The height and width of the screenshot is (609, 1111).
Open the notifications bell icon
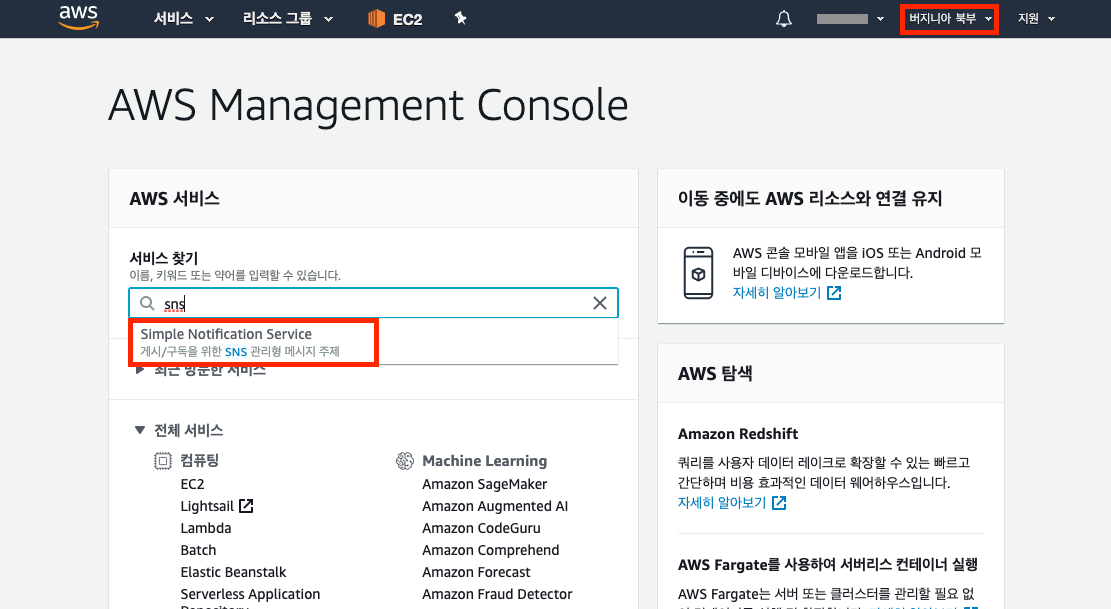pos(784,19)
